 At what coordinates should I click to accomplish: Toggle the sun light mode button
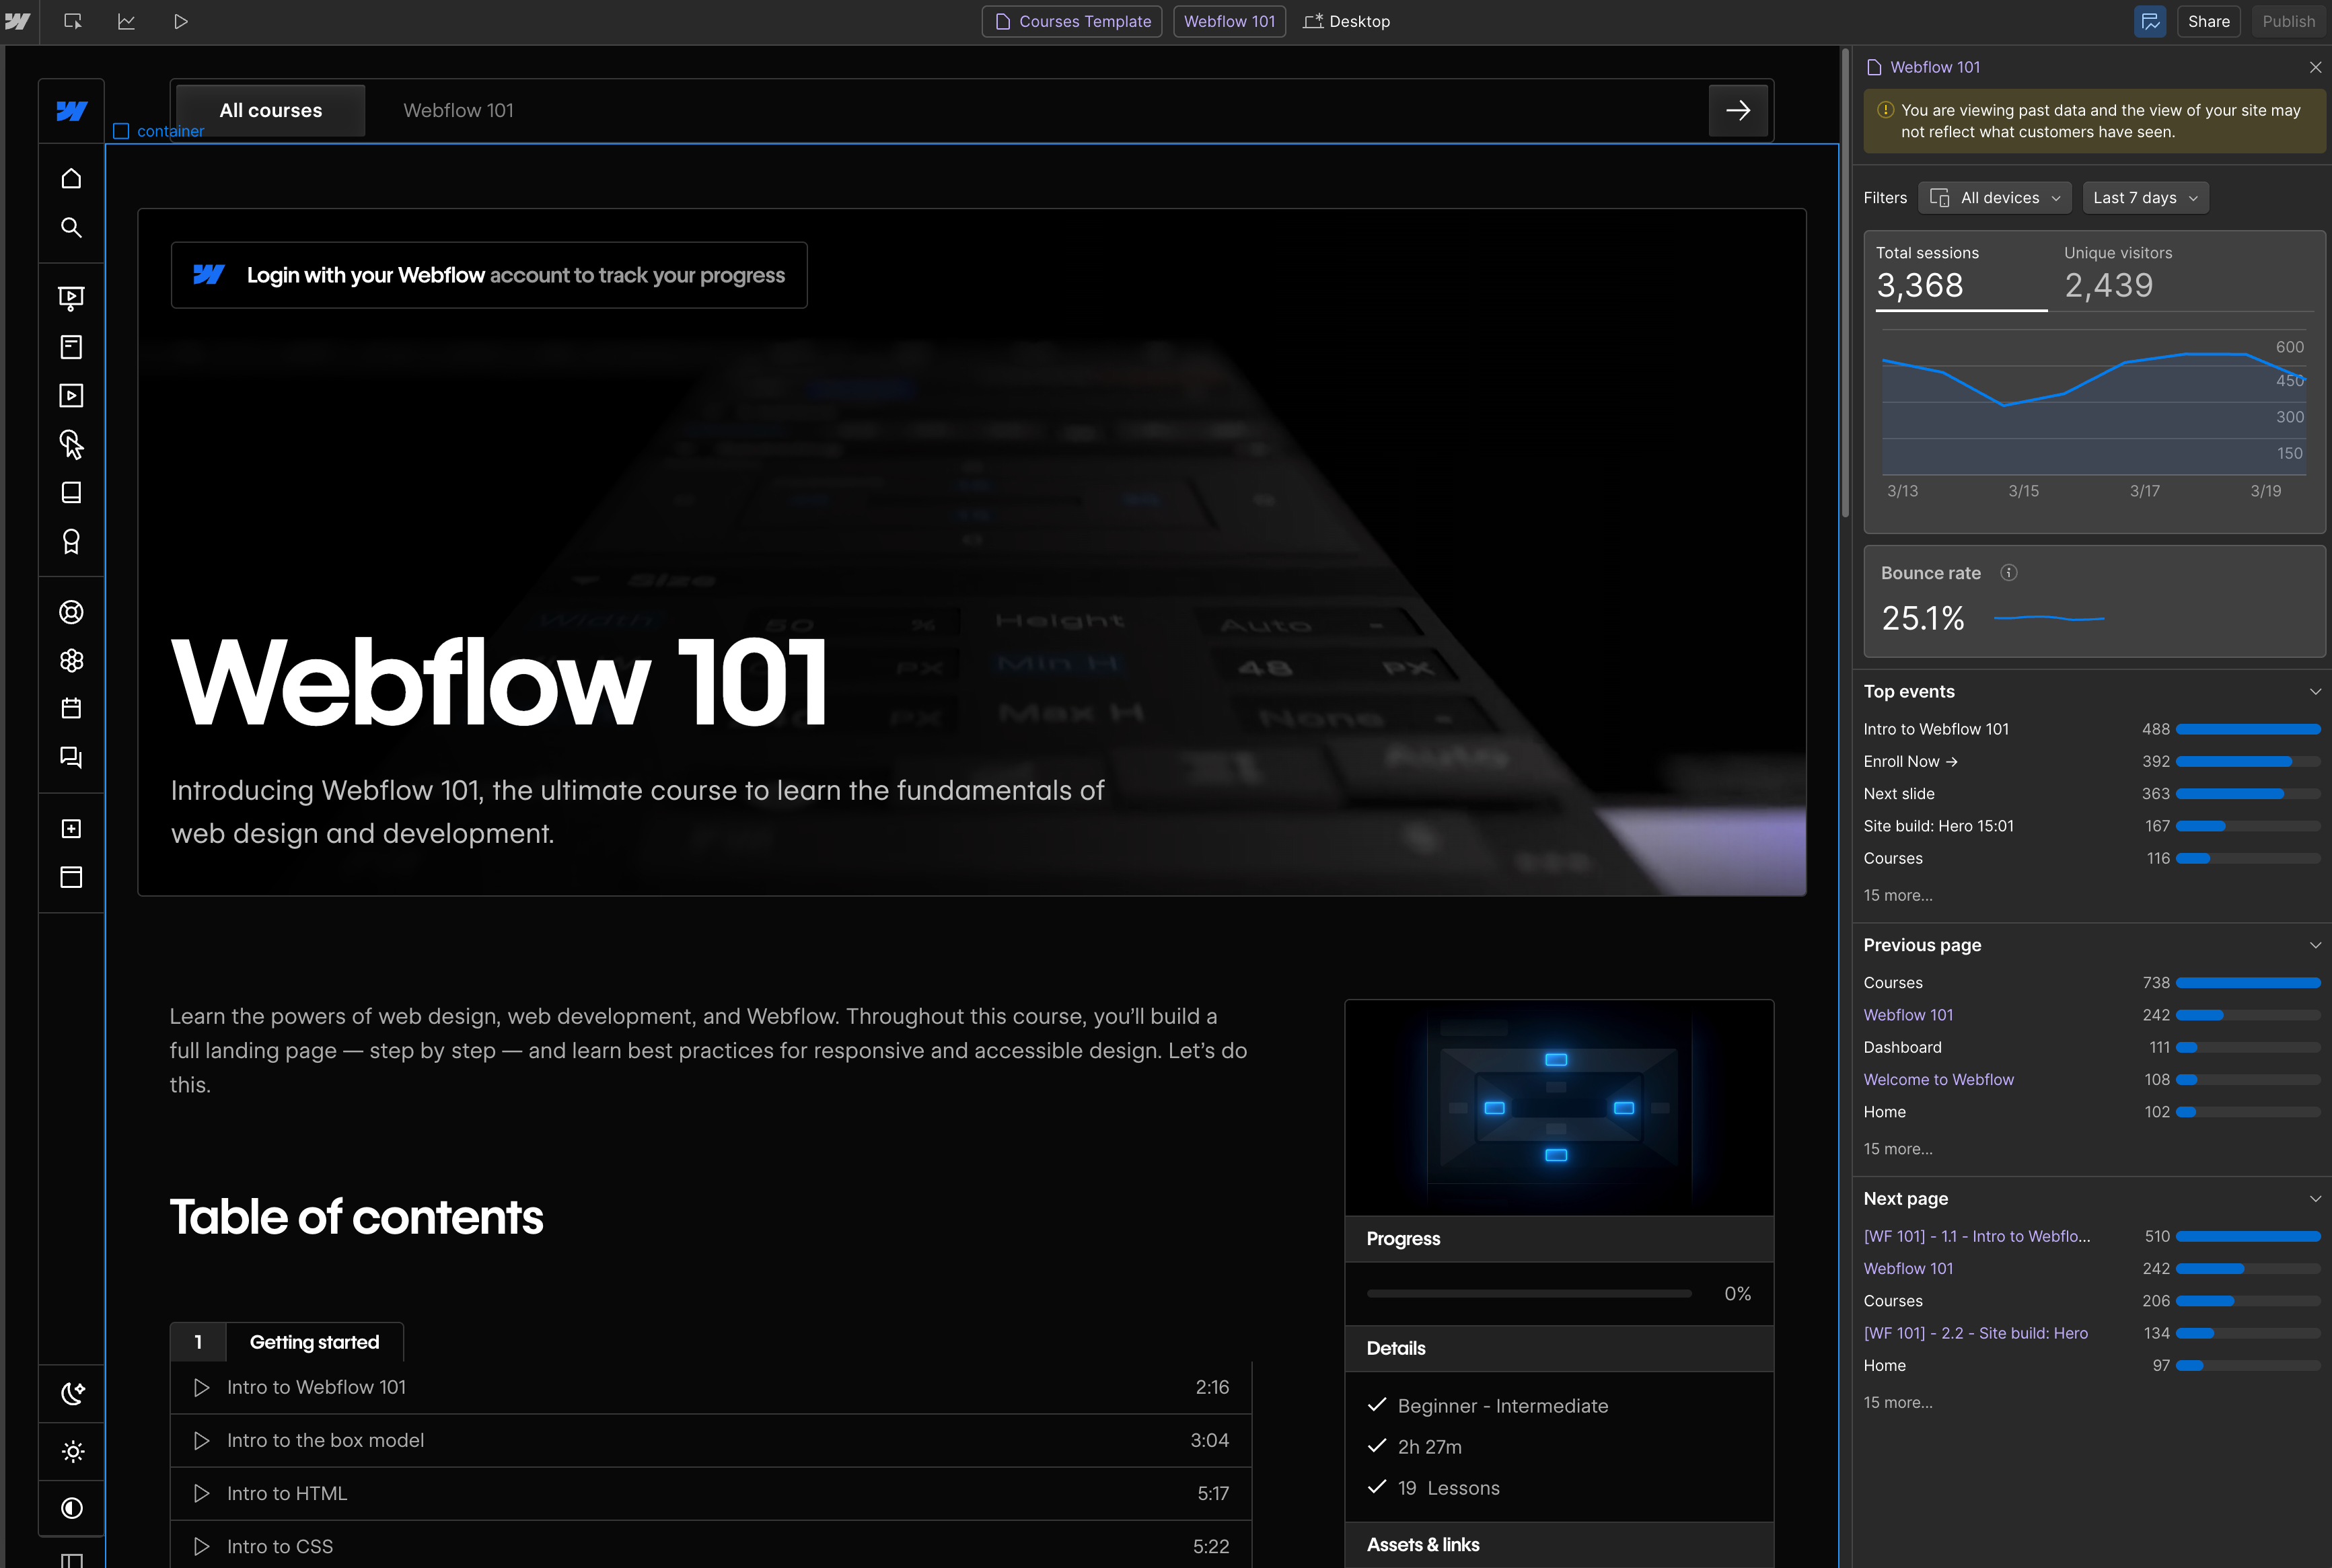coord(72,1451)
